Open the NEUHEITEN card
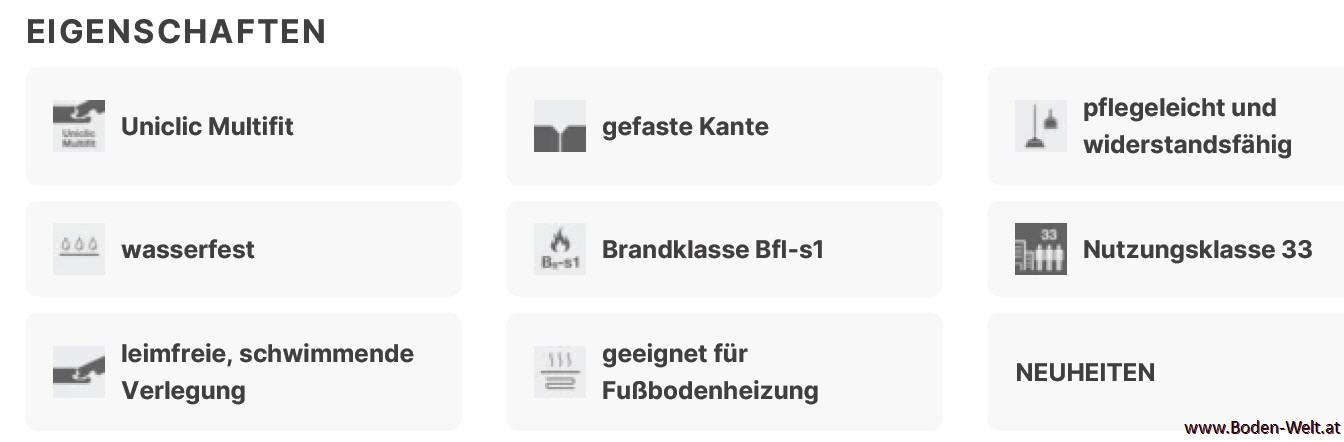1344x442 pixels. coord(1165,372)
